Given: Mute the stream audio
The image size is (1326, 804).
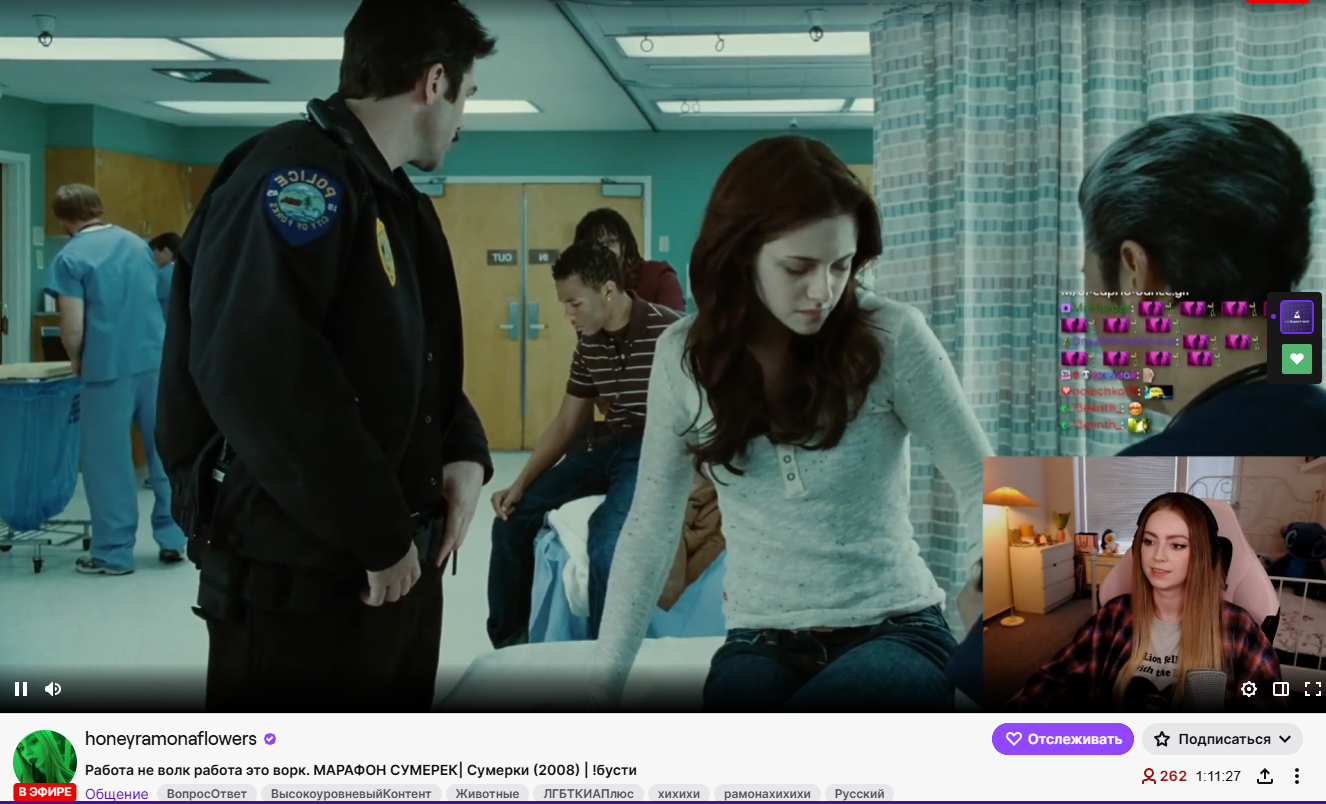Looking at the screenshot, I should [x=53, y=689].
